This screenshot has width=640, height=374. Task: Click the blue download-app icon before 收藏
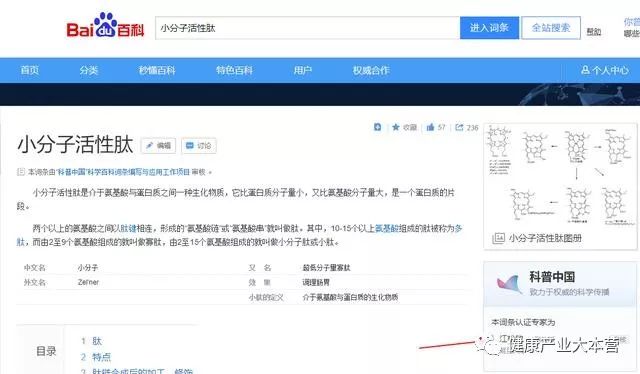click(x=378, y=127)
